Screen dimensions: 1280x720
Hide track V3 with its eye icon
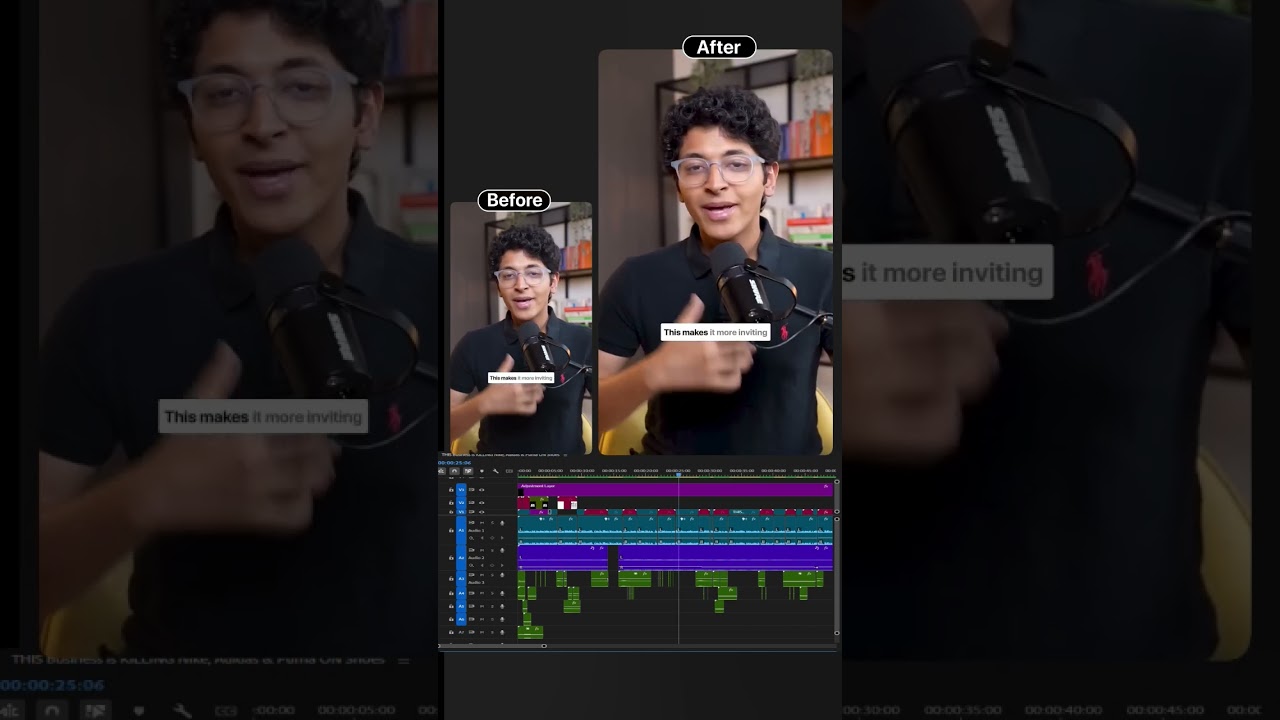[x=482, y=489]
